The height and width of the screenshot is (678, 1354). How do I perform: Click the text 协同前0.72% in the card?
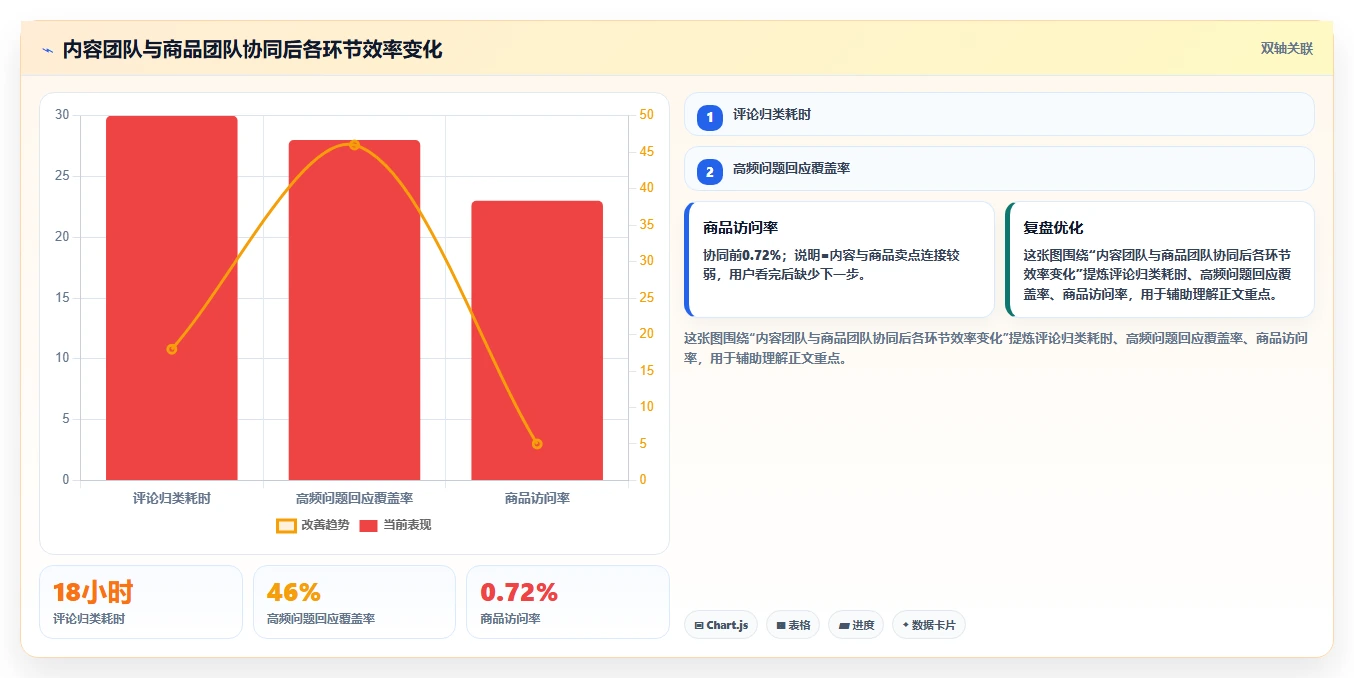(743, 255)
